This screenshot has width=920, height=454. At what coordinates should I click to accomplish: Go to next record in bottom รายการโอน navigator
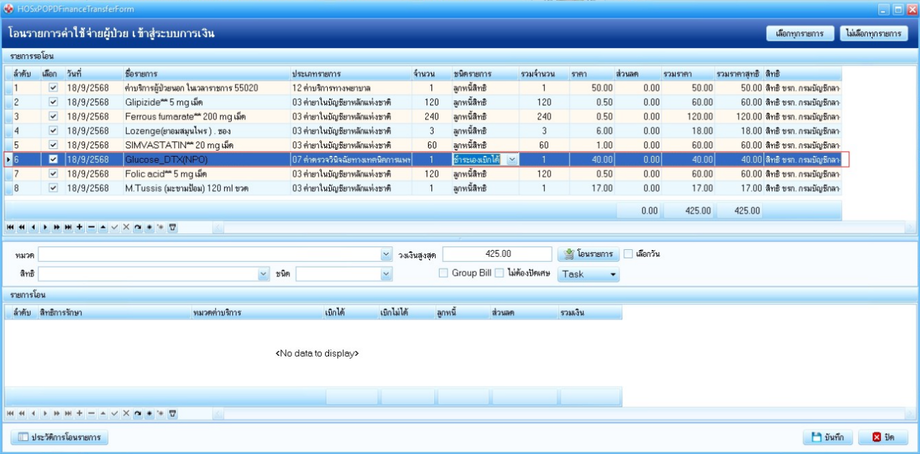(x=45, y=413)
